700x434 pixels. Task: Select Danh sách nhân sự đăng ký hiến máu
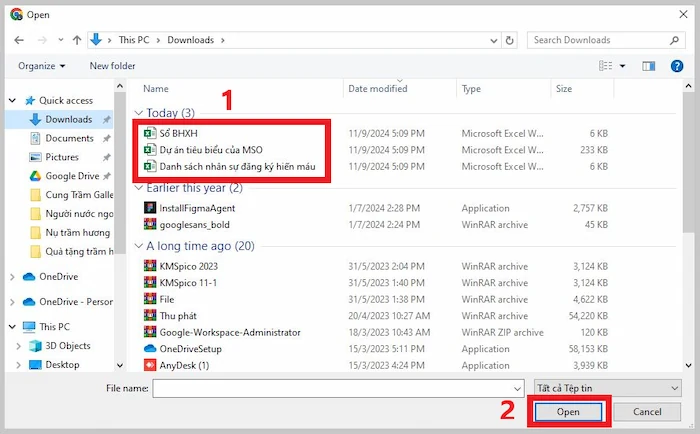(x=238, y=167)
